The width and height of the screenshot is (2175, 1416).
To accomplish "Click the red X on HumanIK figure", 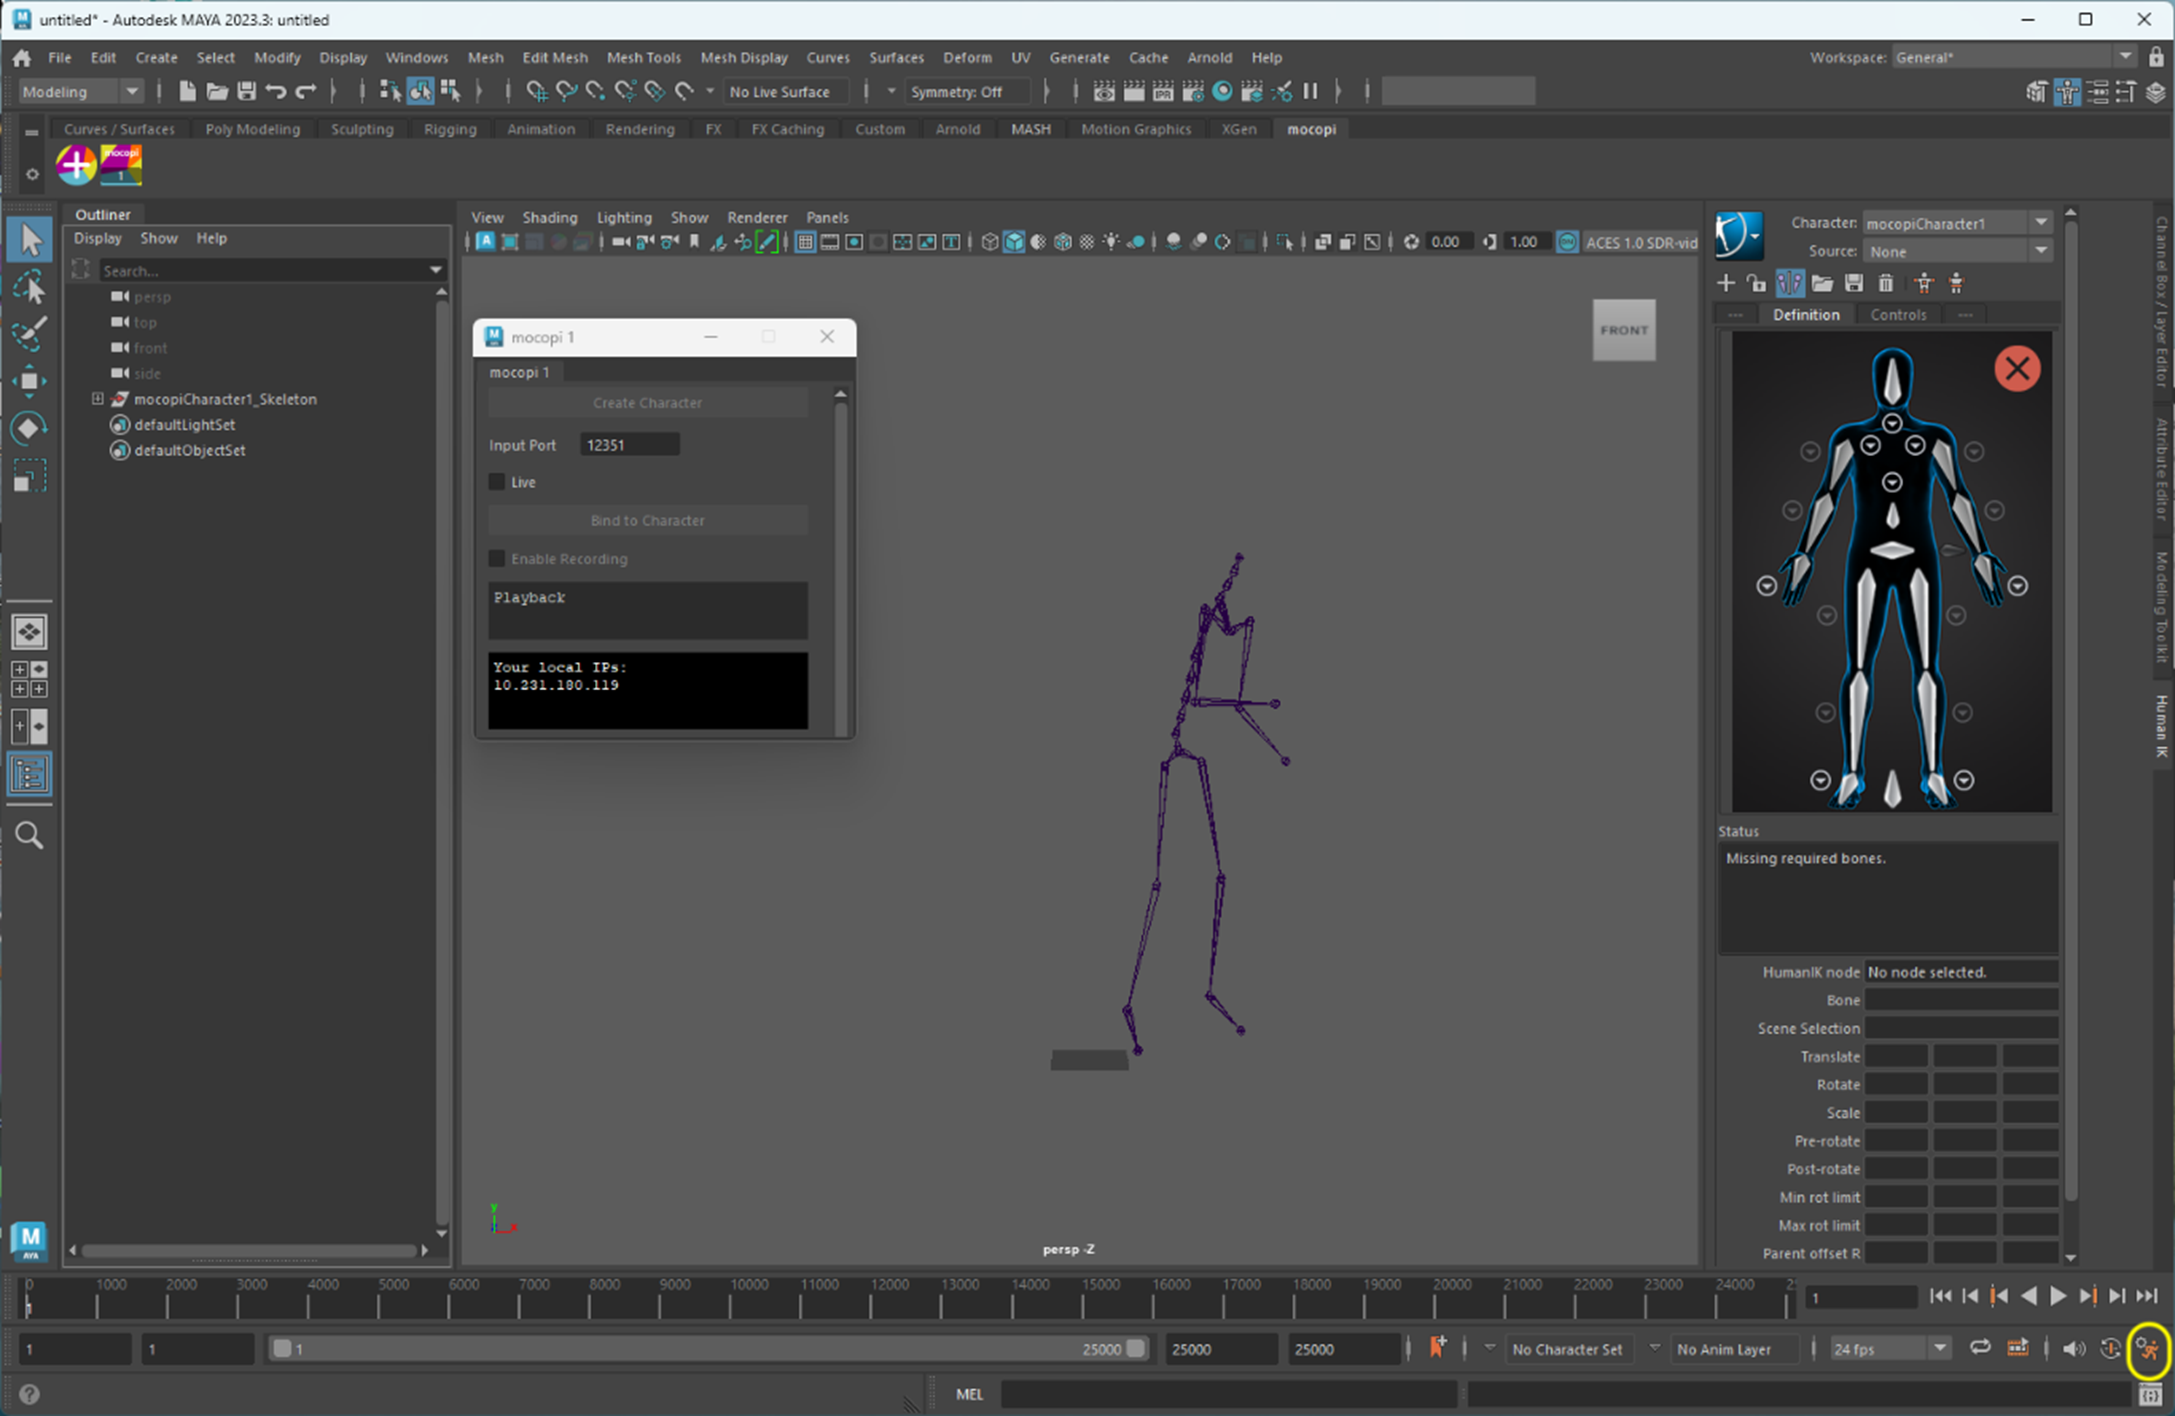I will (x=2017, y=368).
